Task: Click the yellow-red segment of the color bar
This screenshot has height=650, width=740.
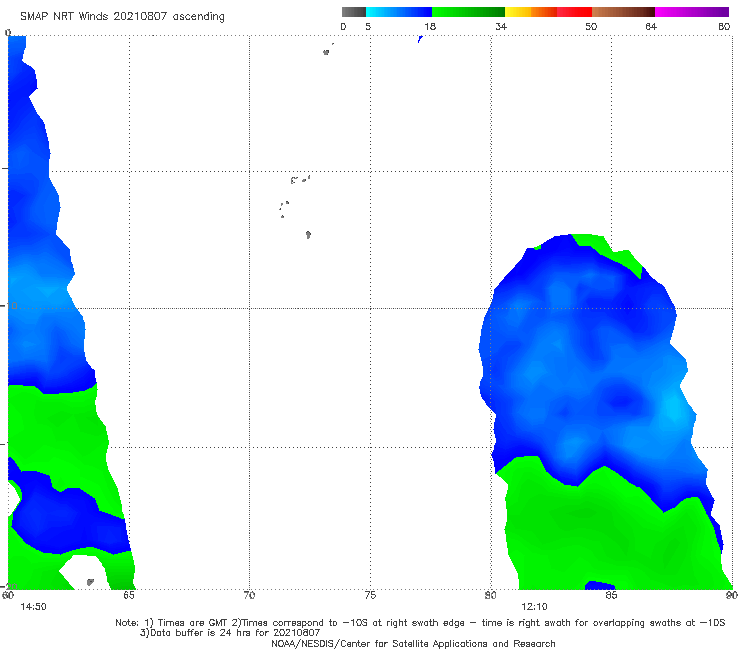Action: pos(548,12)
